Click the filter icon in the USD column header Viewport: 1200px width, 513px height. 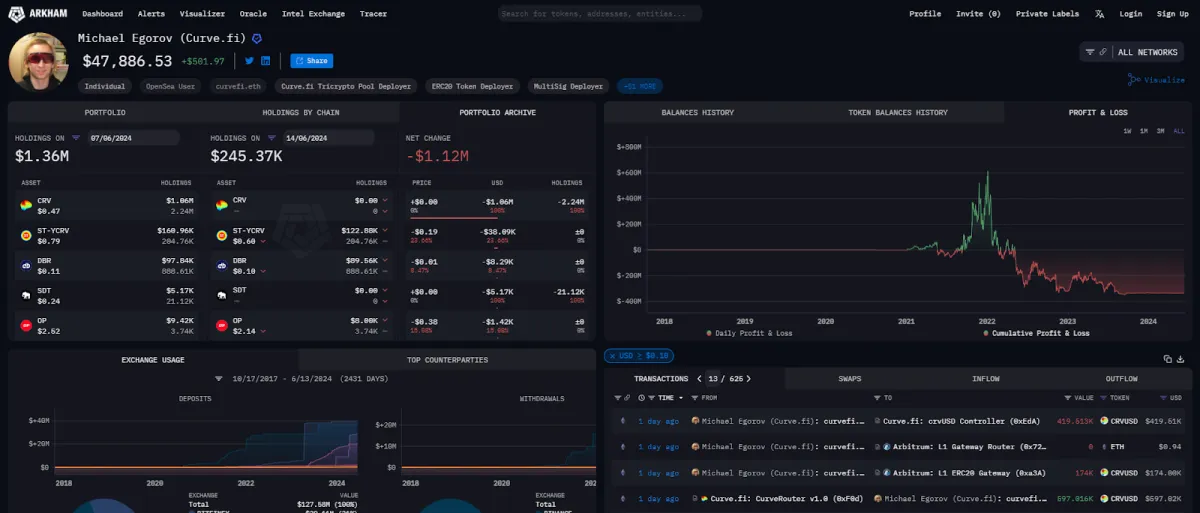click(x=1162, y=398)
